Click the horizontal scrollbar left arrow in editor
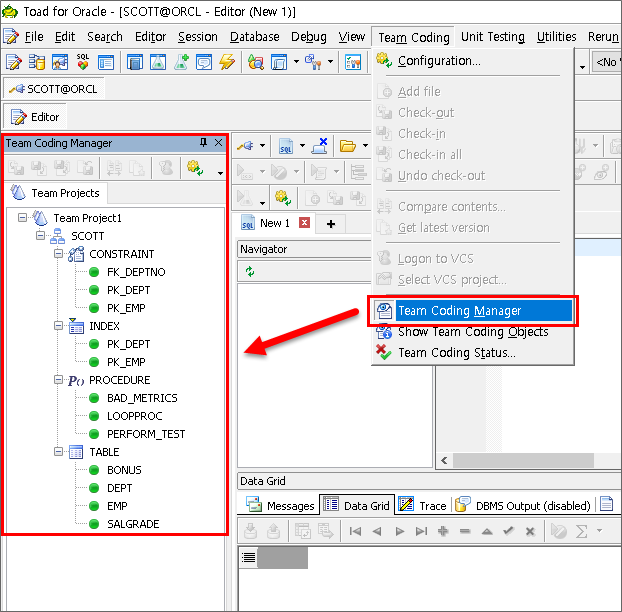This screenshot has width=622, height=612. (x=444, y=460)
